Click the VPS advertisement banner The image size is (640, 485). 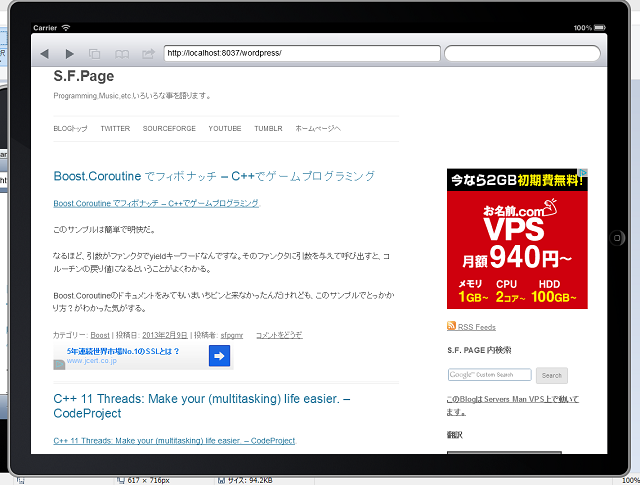click(517, 238)
